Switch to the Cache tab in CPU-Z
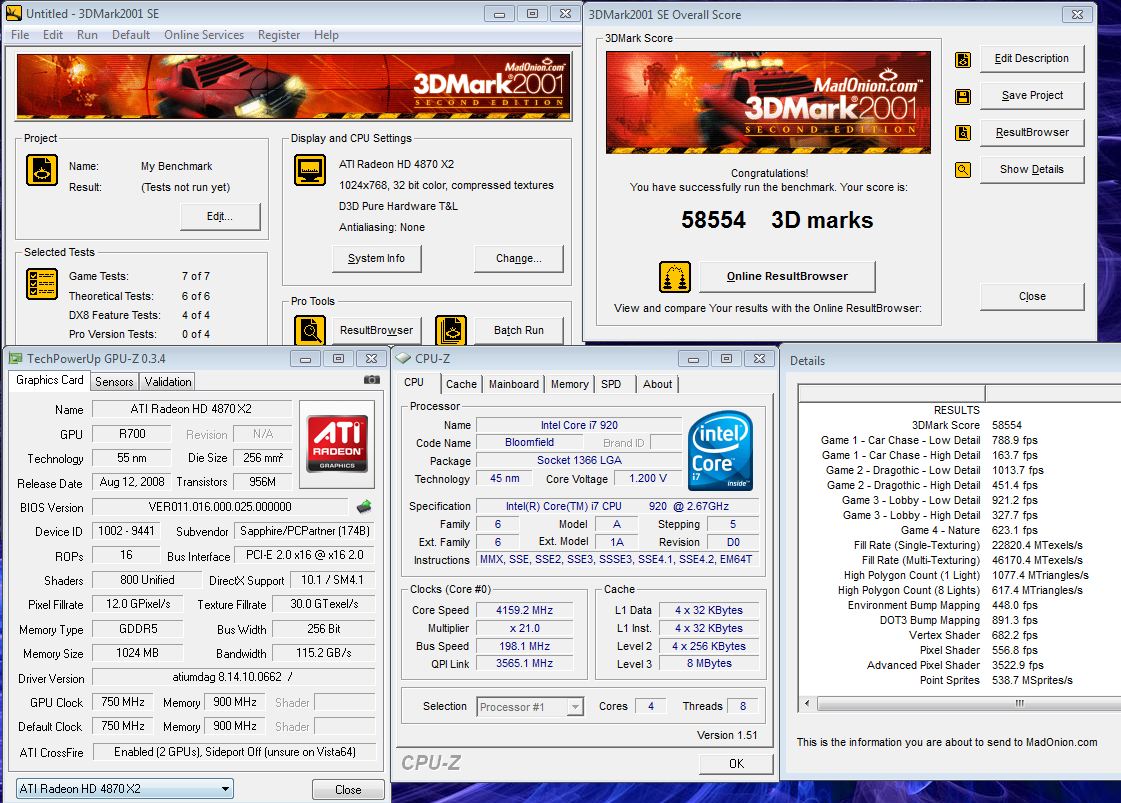Image resolution: width=1121 pixels, height=803 pixels. pos(461,384)
